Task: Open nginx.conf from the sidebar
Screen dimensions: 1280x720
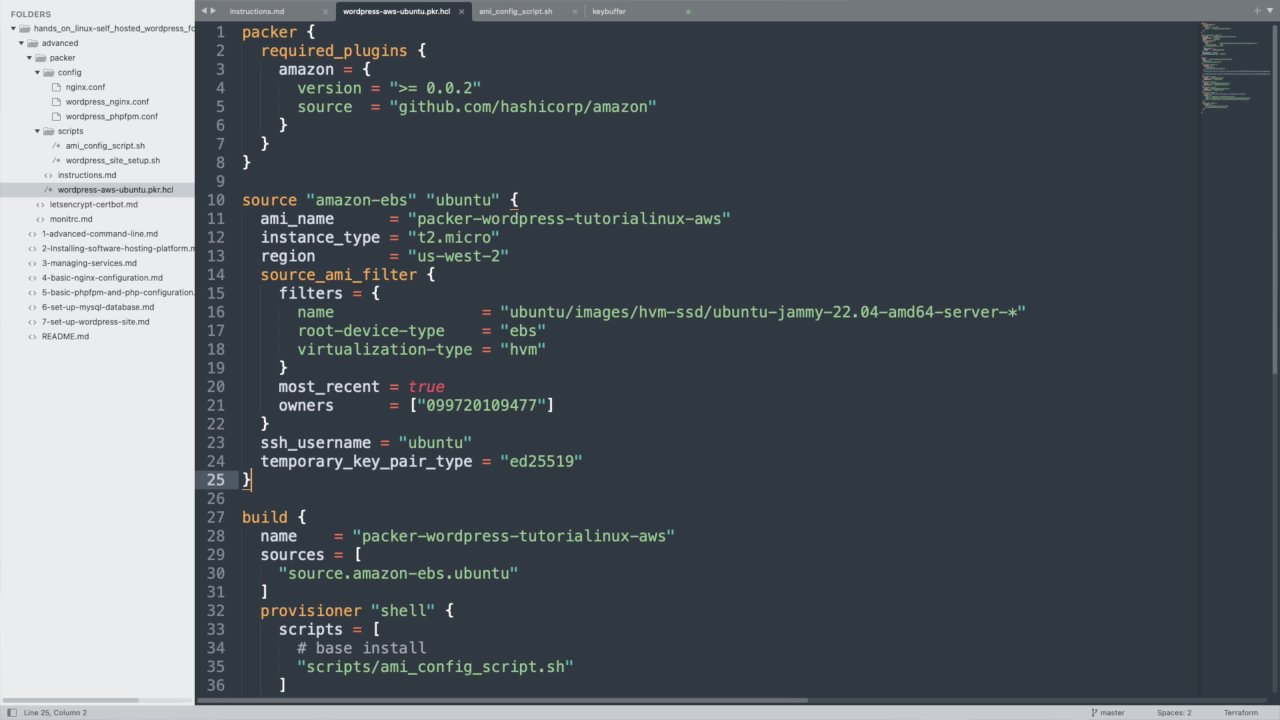Action: point(85,87)
